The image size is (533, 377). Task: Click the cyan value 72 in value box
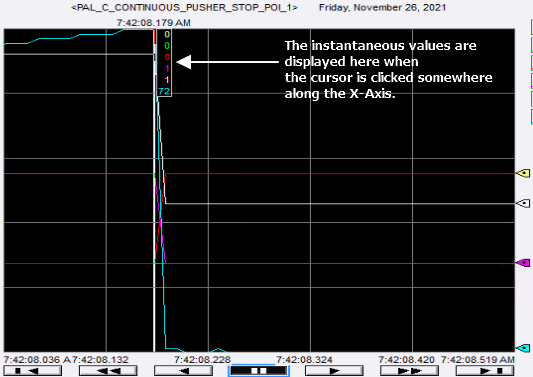tap(164, 91)
